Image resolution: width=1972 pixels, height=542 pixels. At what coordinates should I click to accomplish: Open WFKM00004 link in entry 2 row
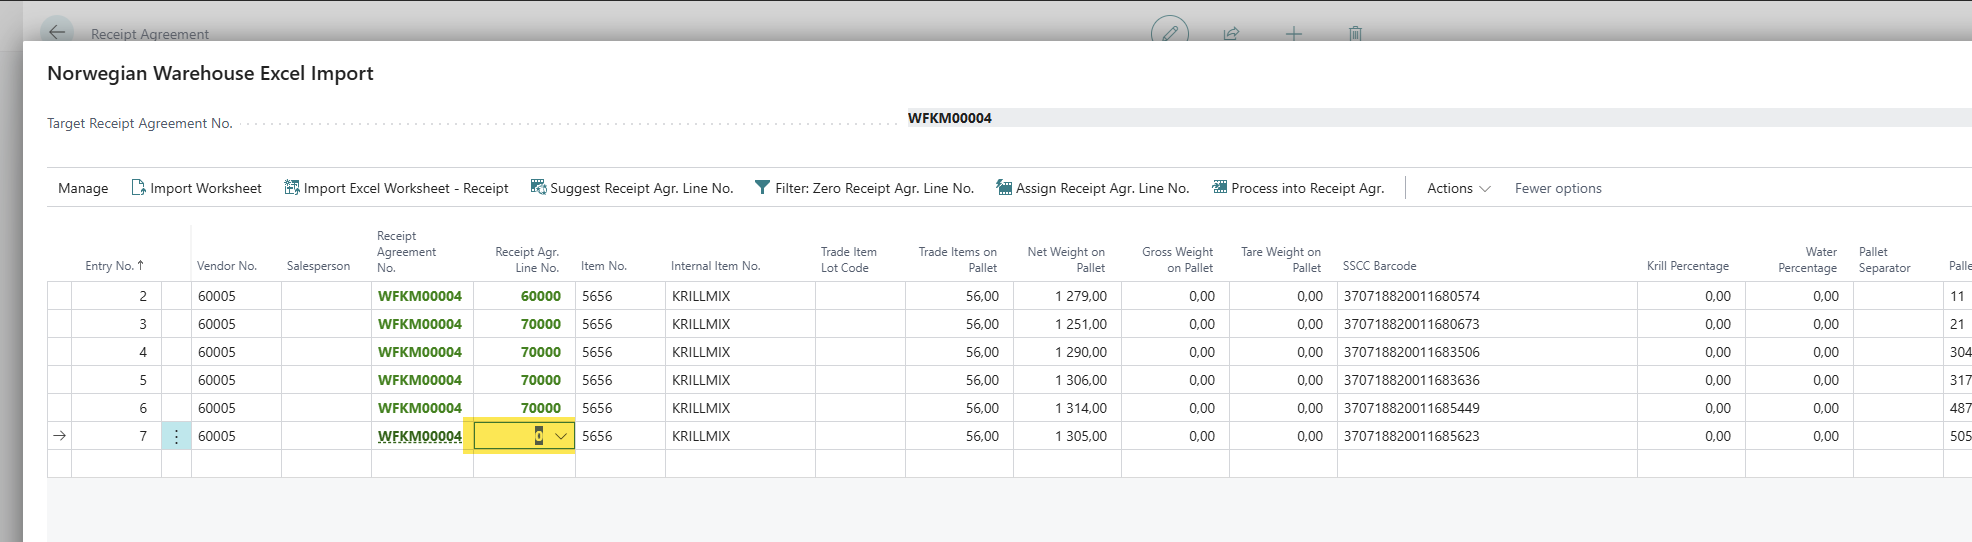[420, 296]
